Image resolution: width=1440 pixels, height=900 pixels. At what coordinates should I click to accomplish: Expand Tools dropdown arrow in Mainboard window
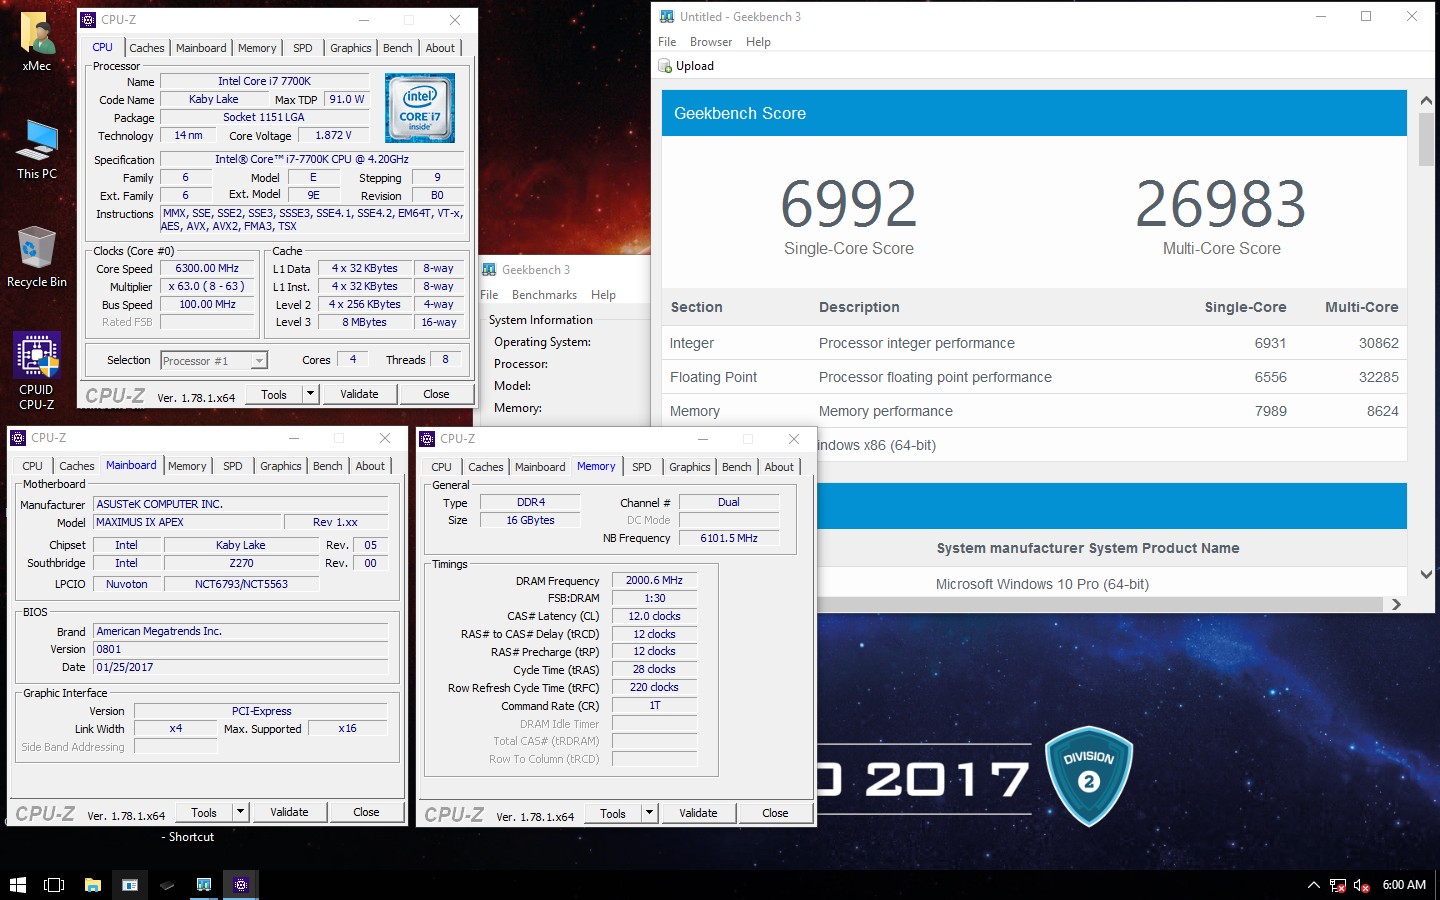click(240, 812)
